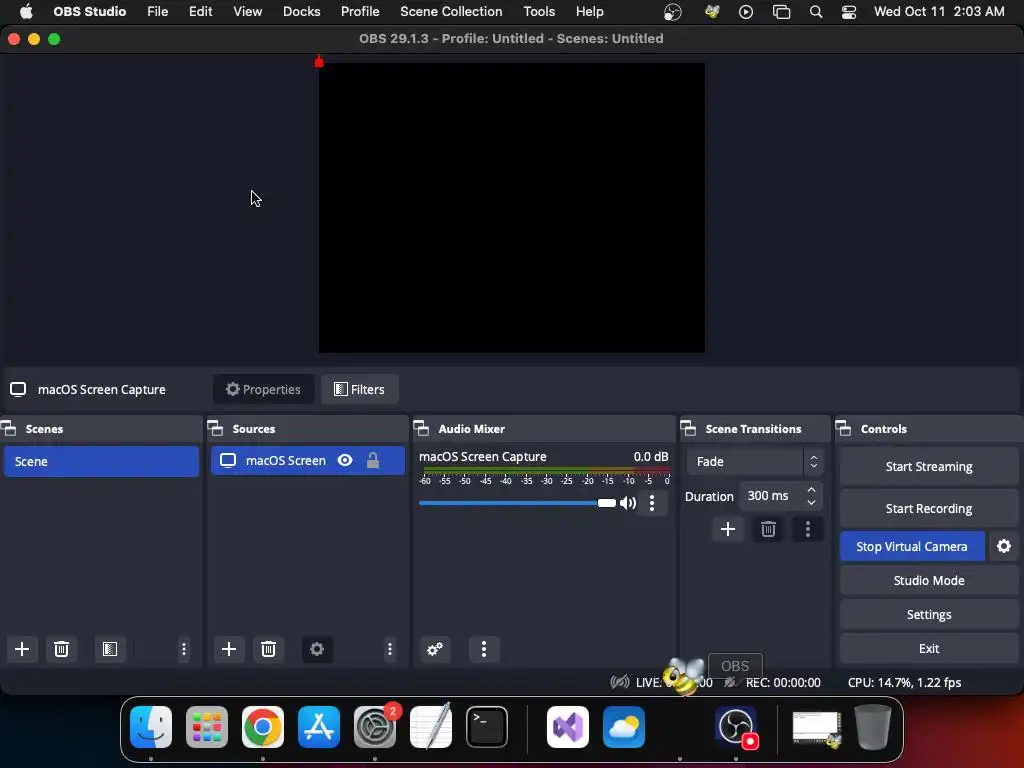Float the Controls dock icon
This screenshot has height=768, width=1024.
[844, 429]
